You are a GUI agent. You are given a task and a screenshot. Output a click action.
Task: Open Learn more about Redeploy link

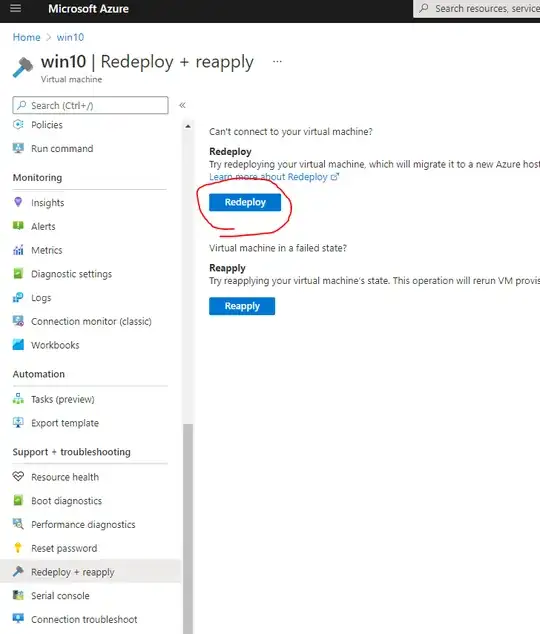[274, 177]
